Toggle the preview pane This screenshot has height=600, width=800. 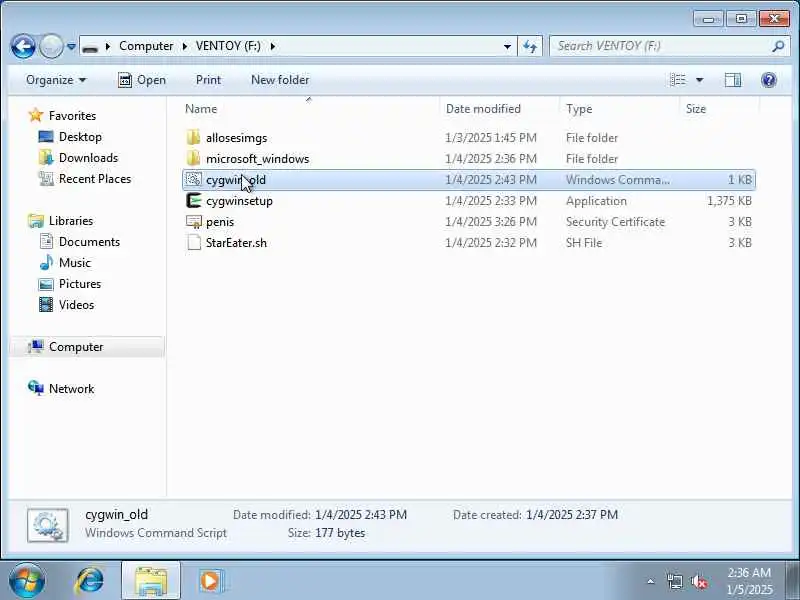point(733,80)
